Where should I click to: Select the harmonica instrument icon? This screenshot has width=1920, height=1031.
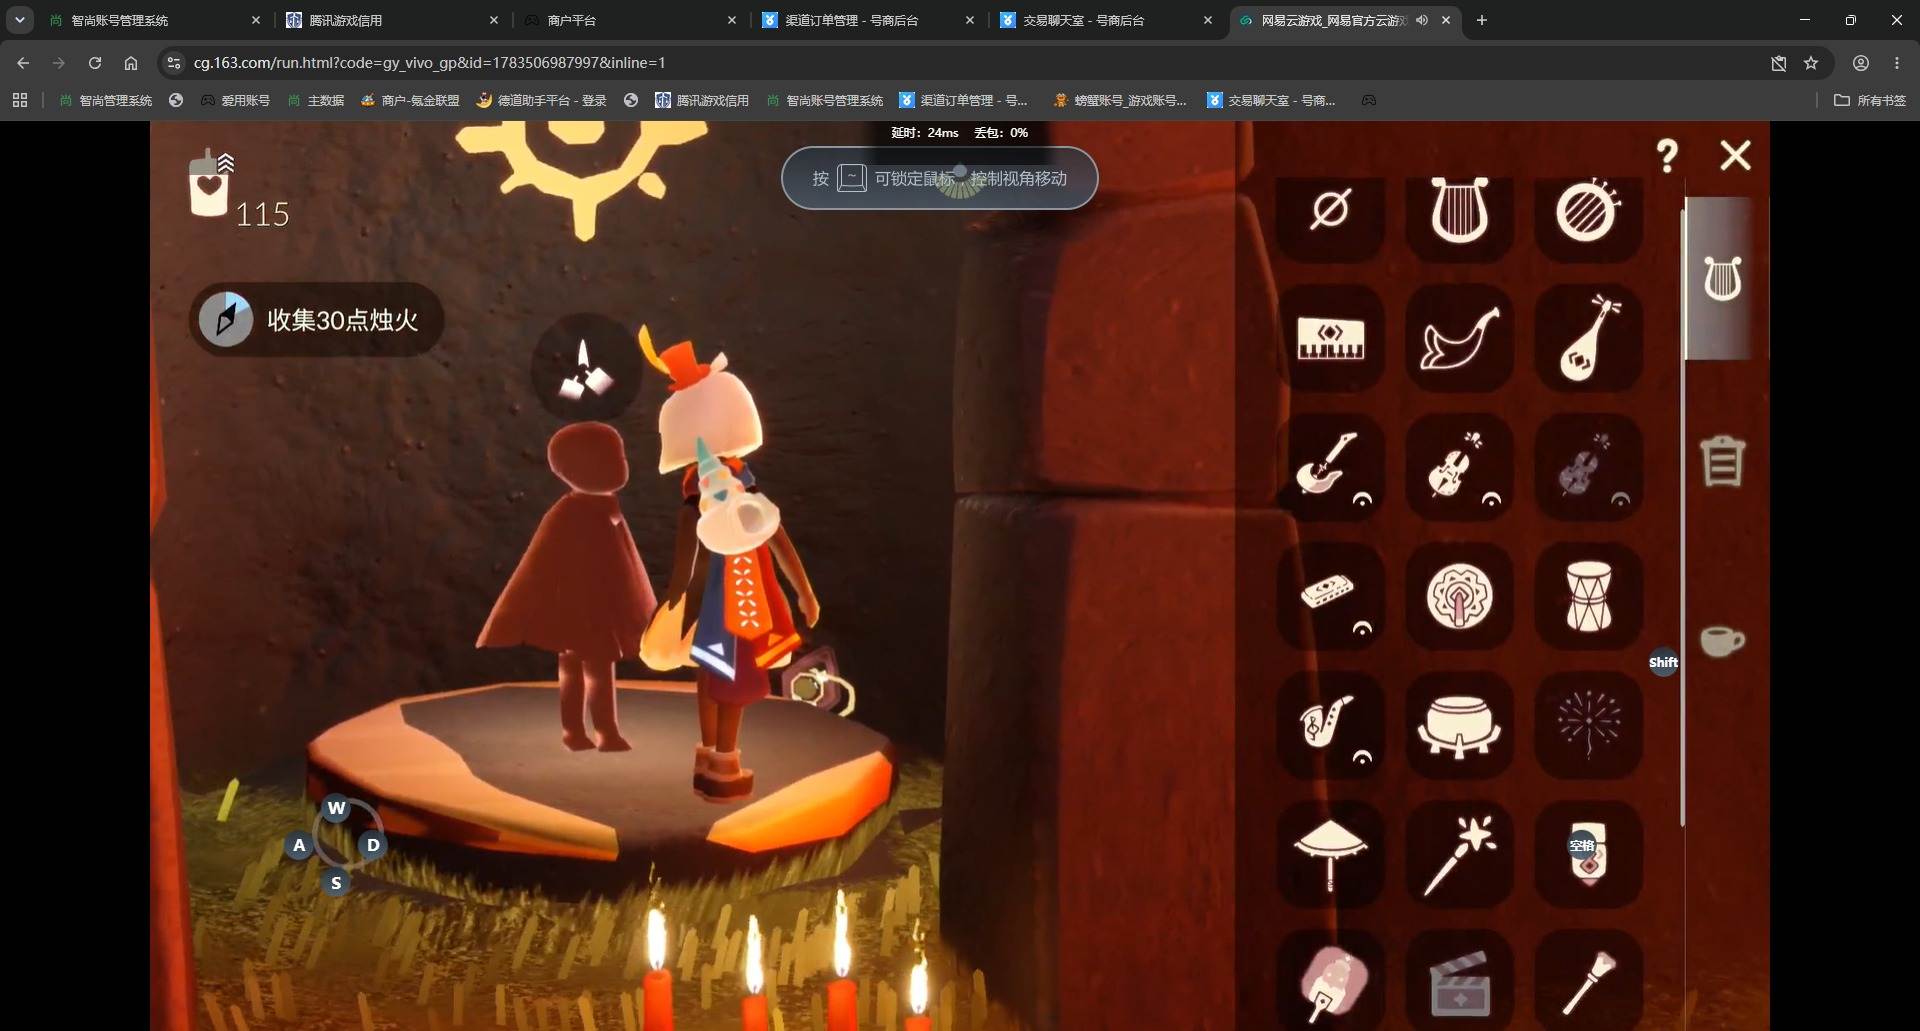[x=1330, y=596]
